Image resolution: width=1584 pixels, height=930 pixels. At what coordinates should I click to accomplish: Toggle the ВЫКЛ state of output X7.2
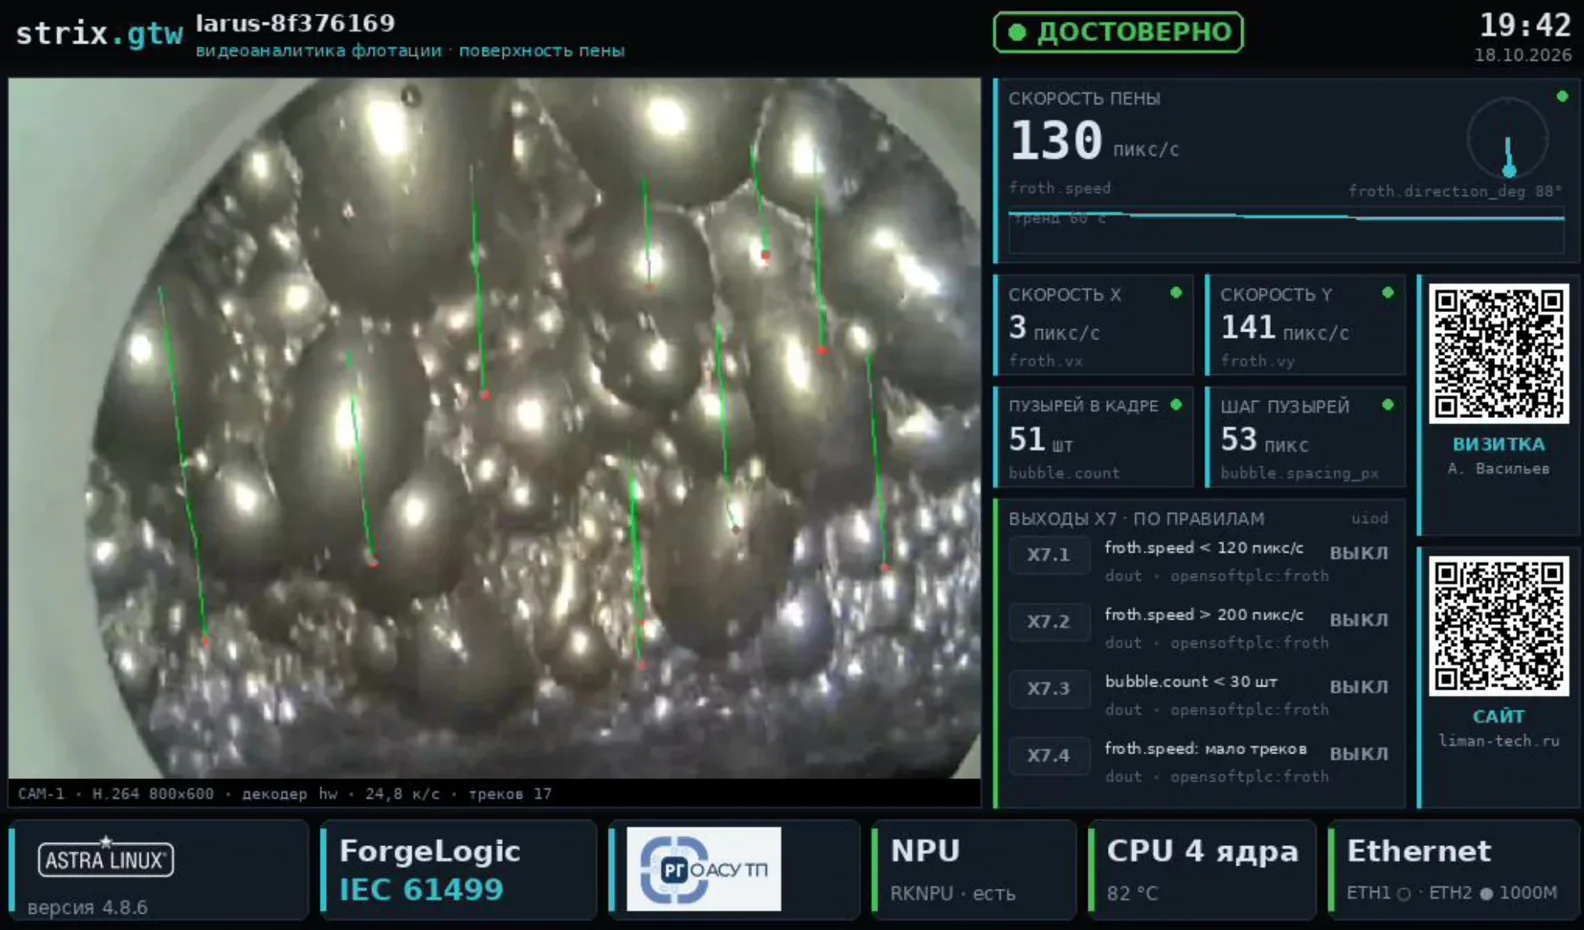tap(1358, 620)
